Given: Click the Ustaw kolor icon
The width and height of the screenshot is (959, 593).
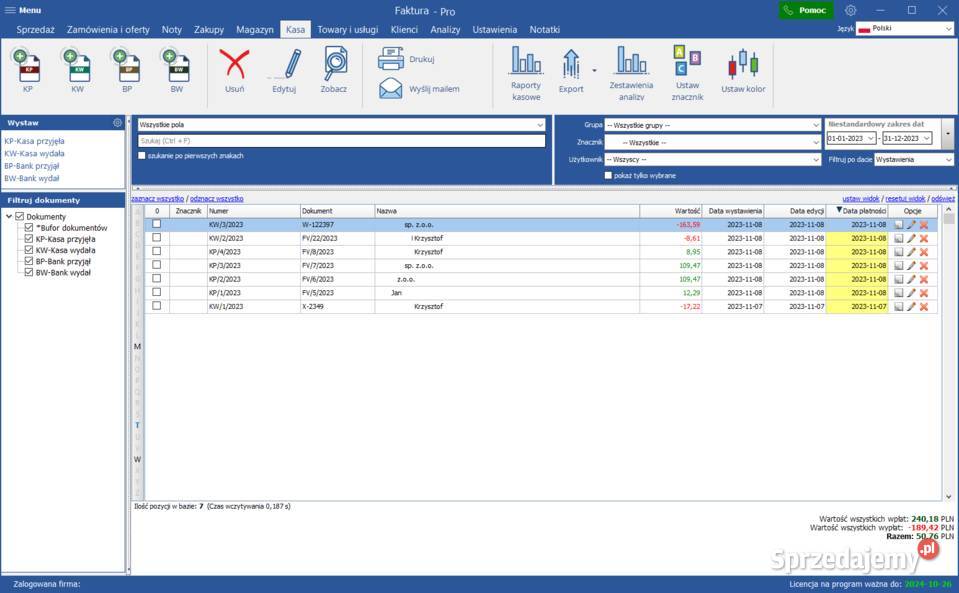Looking at the screenshot, I should [x=743, y=66].
